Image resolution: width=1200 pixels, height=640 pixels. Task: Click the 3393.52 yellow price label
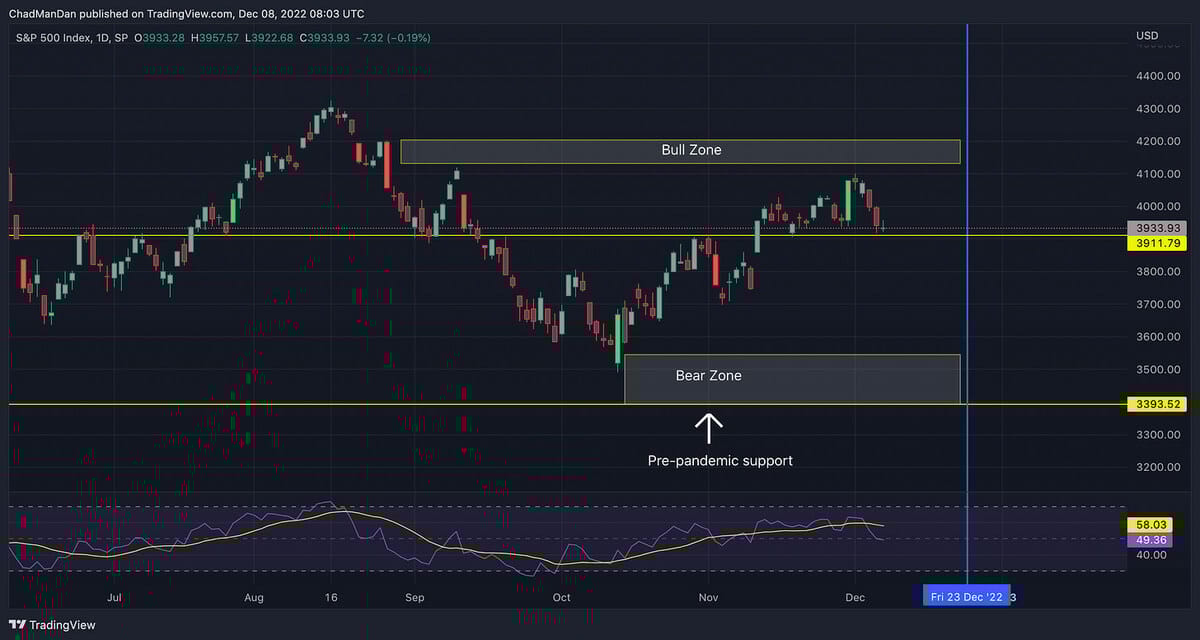[1151, 405]
